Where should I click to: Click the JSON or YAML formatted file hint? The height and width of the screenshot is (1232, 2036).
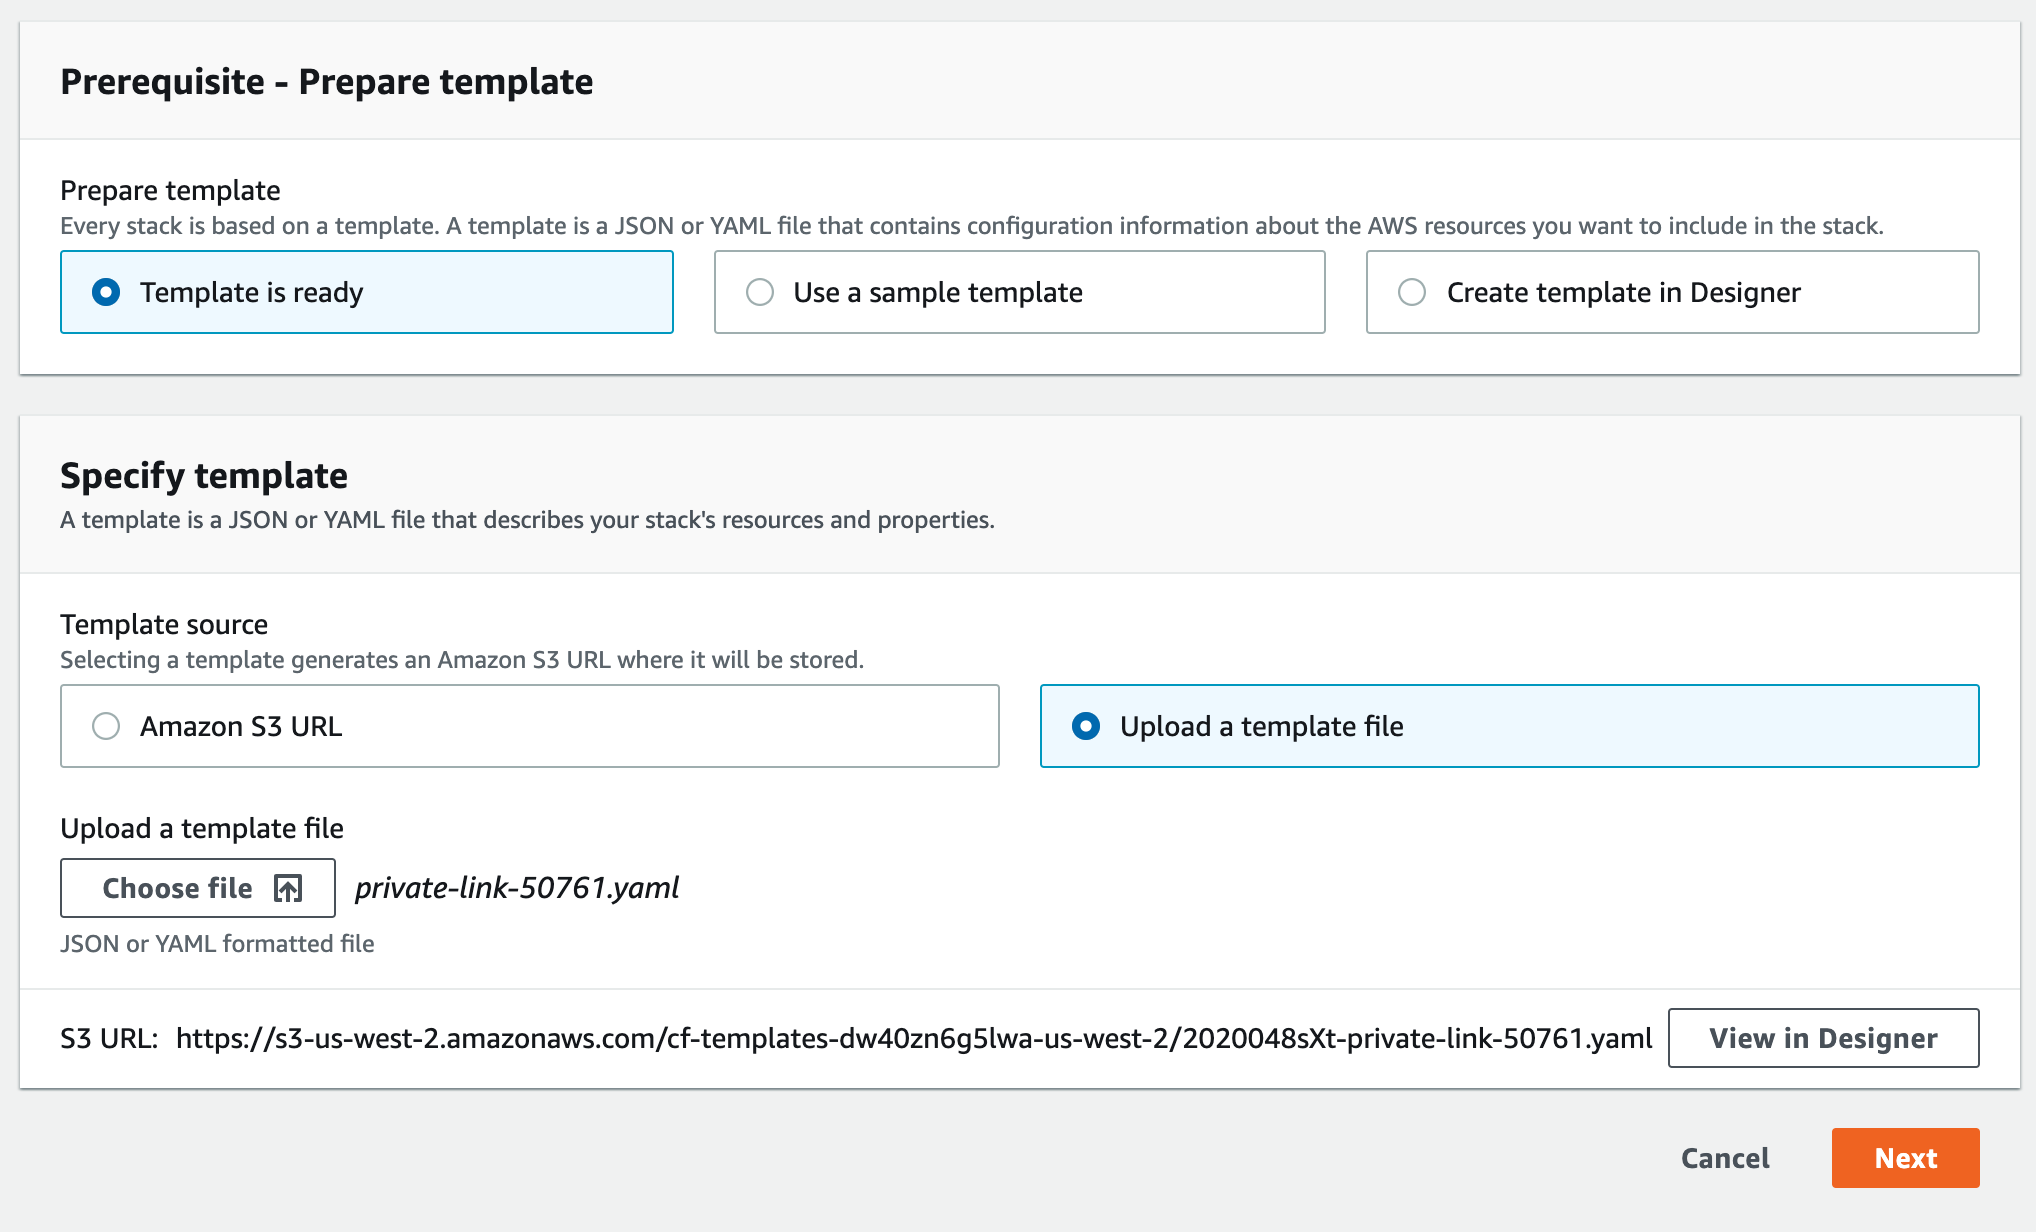click(217, 944)
